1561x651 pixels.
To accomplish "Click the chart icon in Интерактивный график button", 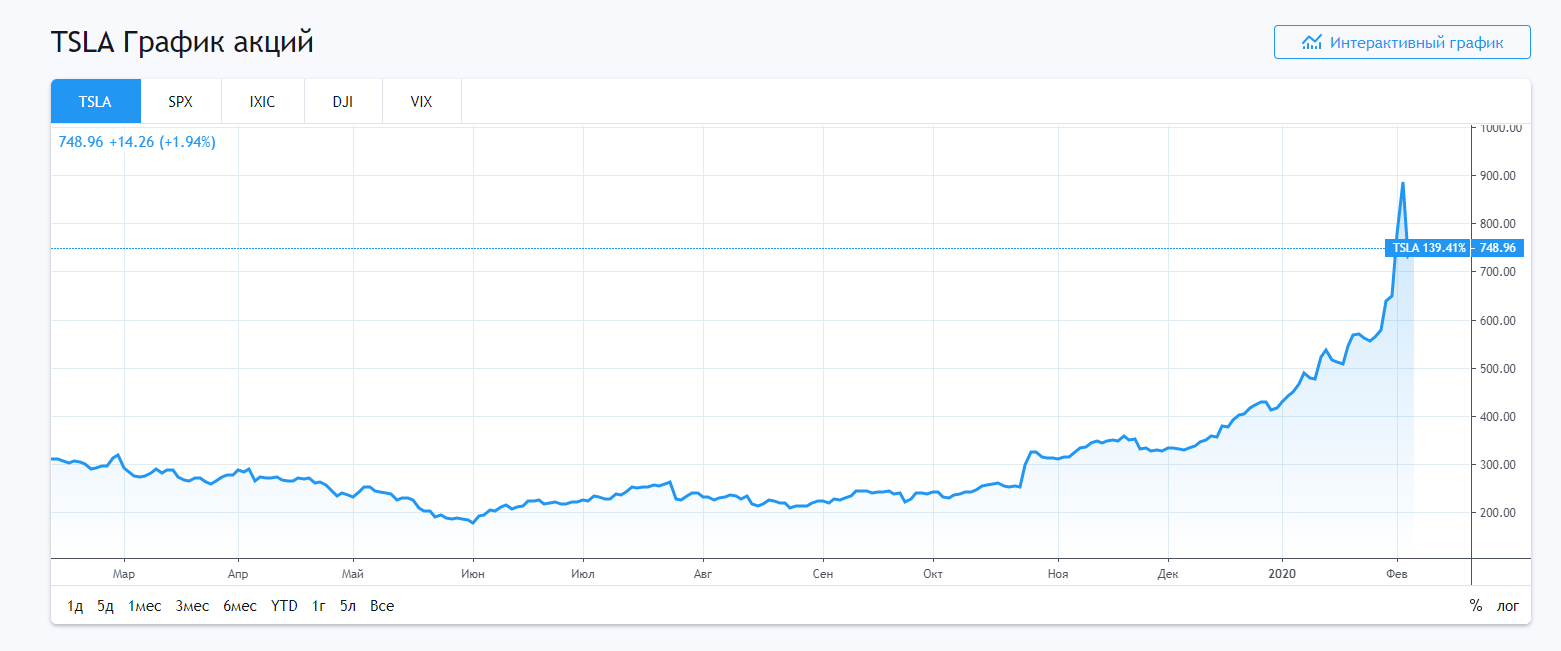I will tap(1312, 42).
